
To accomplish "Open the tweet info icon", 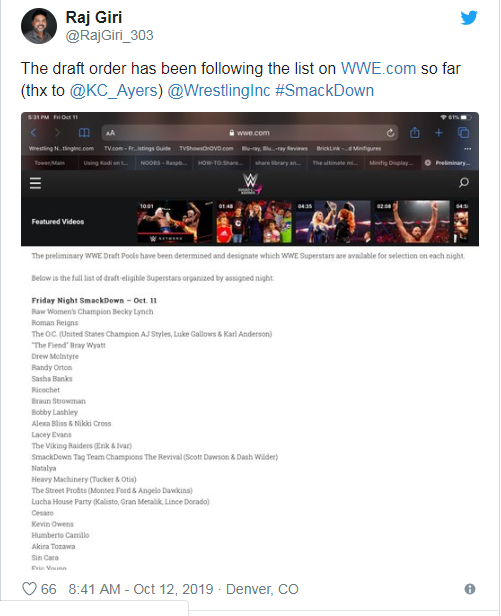I will pos(470,589).
